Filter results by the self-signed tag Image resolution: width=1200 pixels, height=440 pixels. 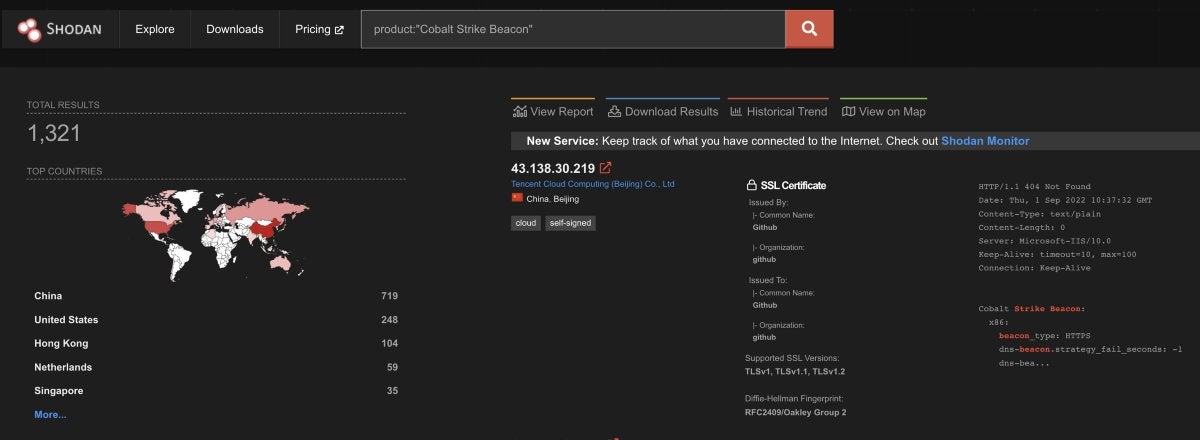click(570, 223)
